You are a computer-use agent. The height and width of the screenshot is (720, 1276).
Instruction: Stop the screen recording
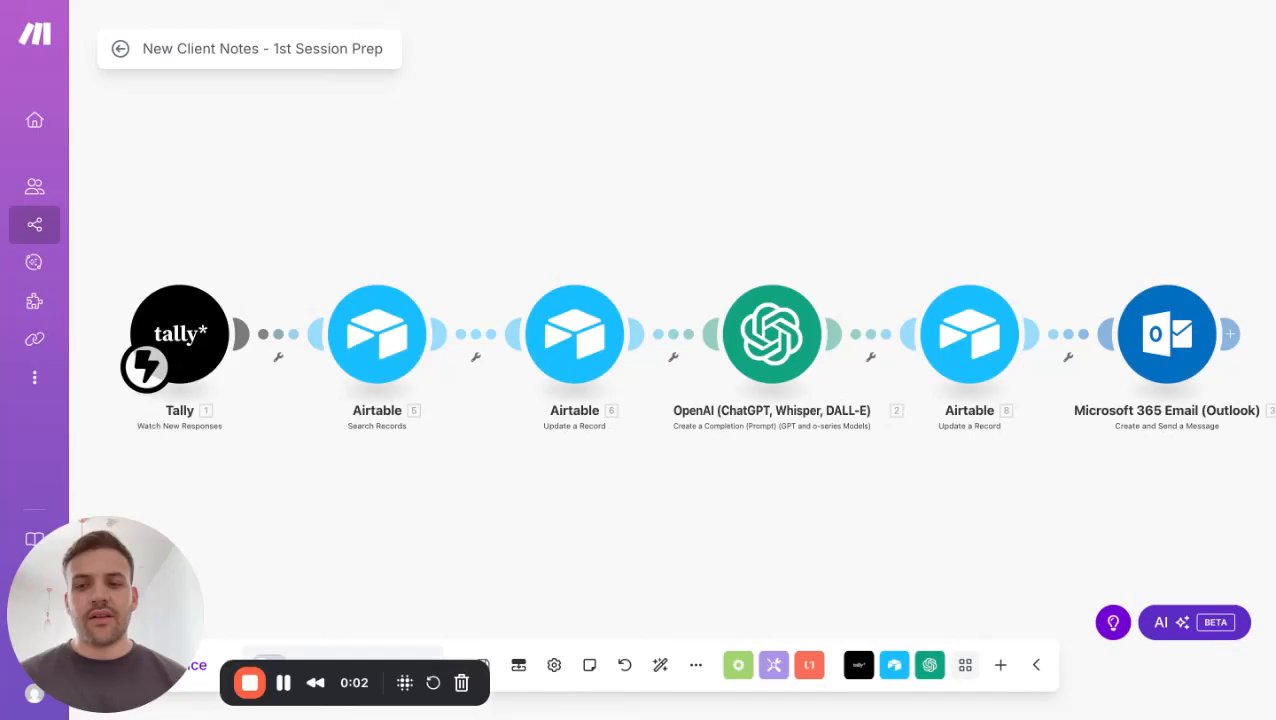click(250, 683)
